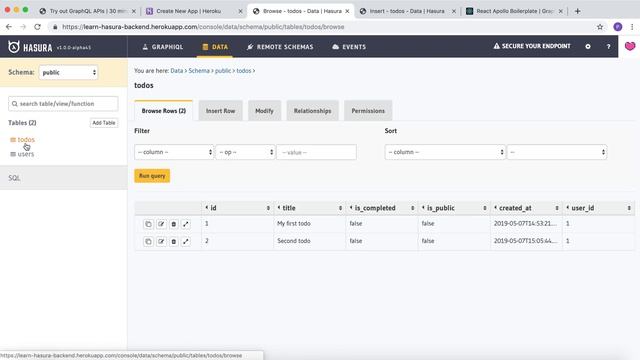640x360 pixels.
Task: Click the todos breadcrumb link
Action: [x=244, y=71]
